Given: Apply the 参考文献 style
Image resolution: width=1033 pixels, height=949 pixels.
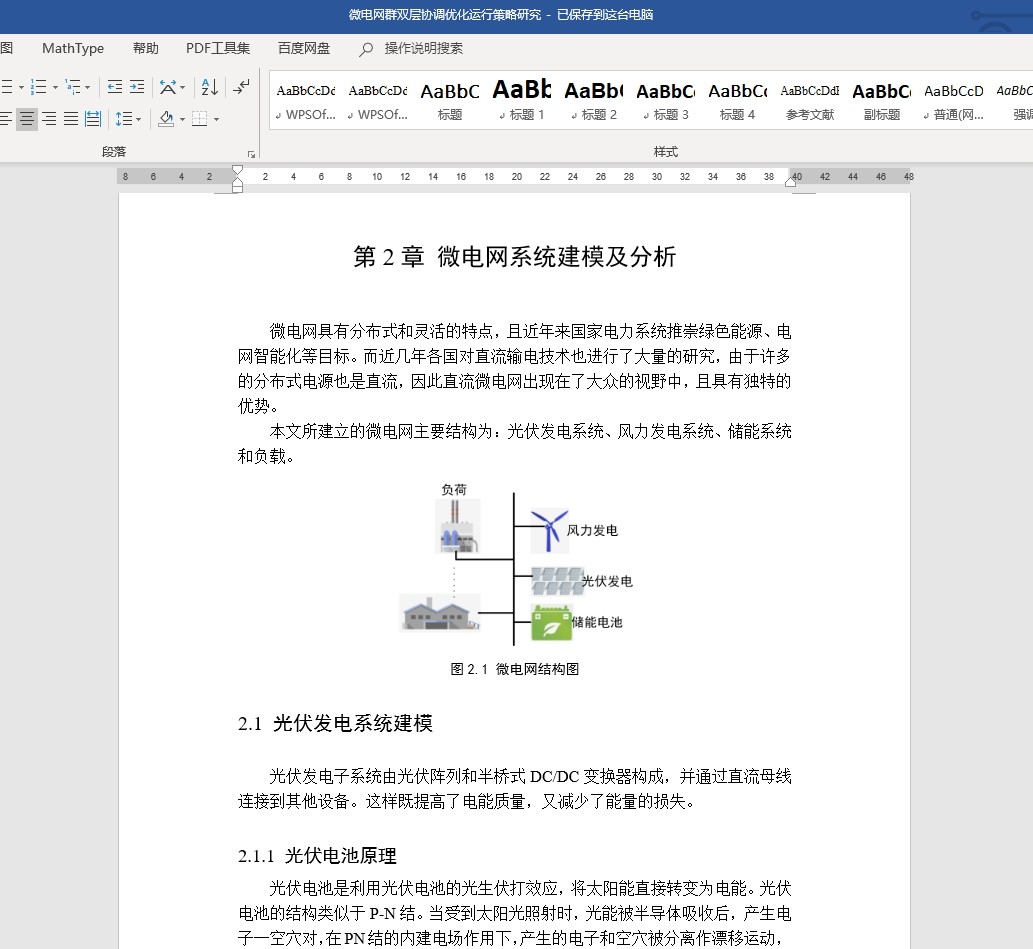Looking at the screenshot, I should 810,101.
